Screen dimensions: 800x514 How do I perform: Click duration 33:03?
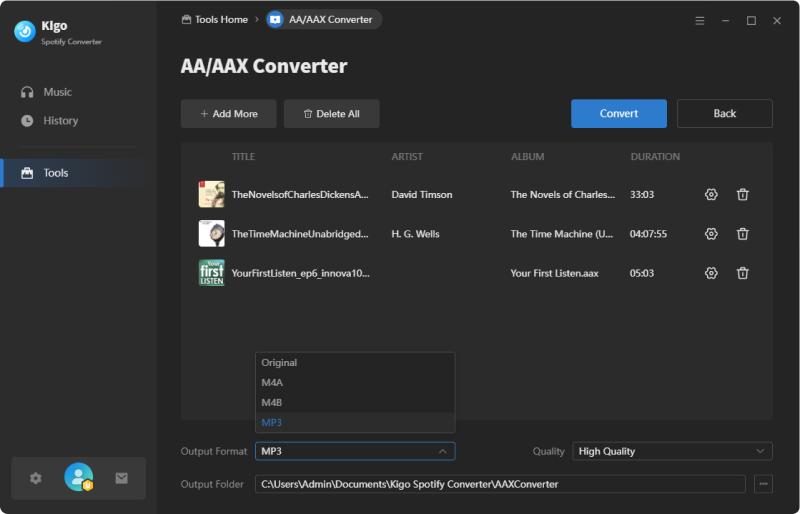[642, 194]
